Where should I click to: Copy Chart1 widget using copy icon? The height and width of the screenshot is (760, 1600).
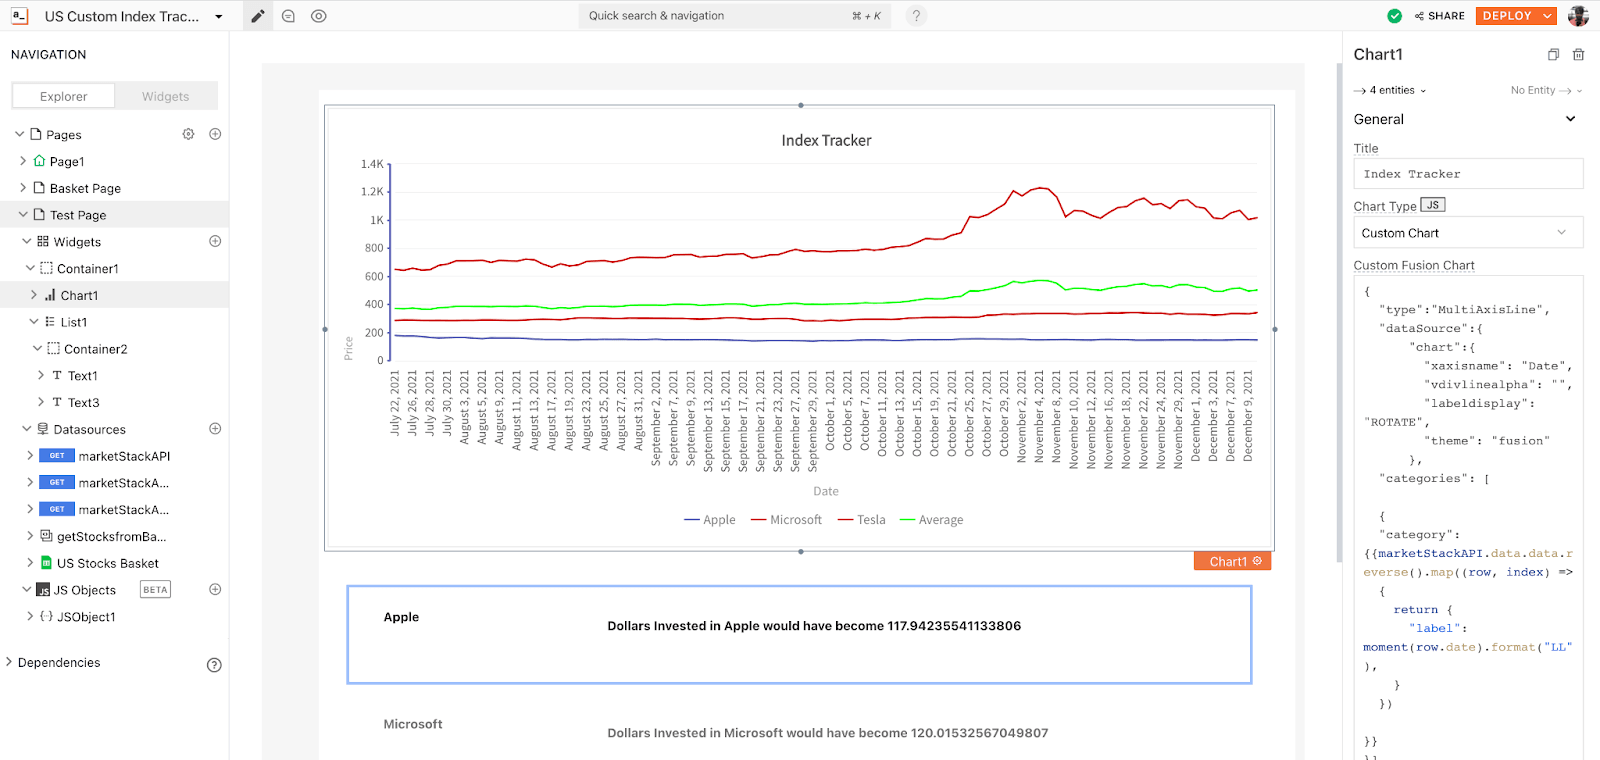coord(1553,55)
